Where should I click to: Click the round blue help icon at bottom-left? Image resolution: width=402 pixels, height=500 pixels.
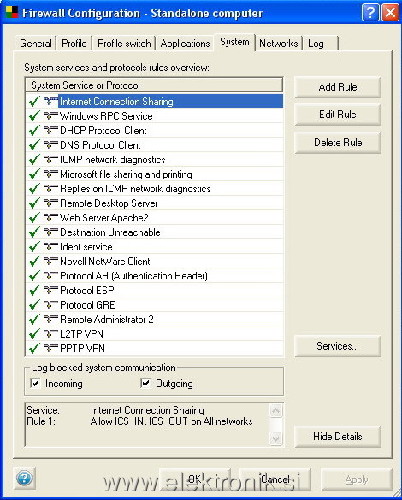coord(24,479)
